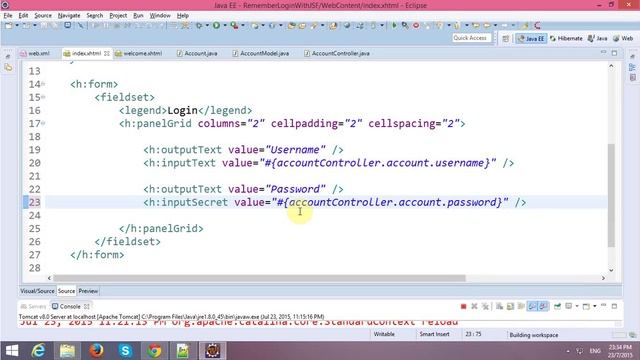Click the New file toolbar icon
The width and height of the screenshot is (640, 360).
(x=9, y=25)
